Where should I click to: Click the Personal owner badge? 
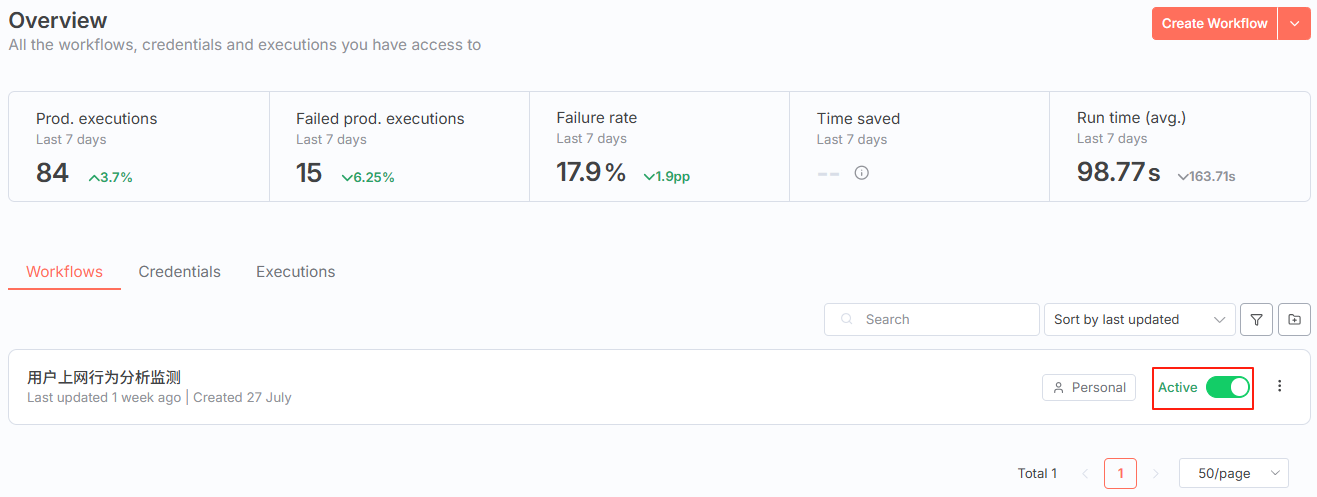pos(1088,388)
